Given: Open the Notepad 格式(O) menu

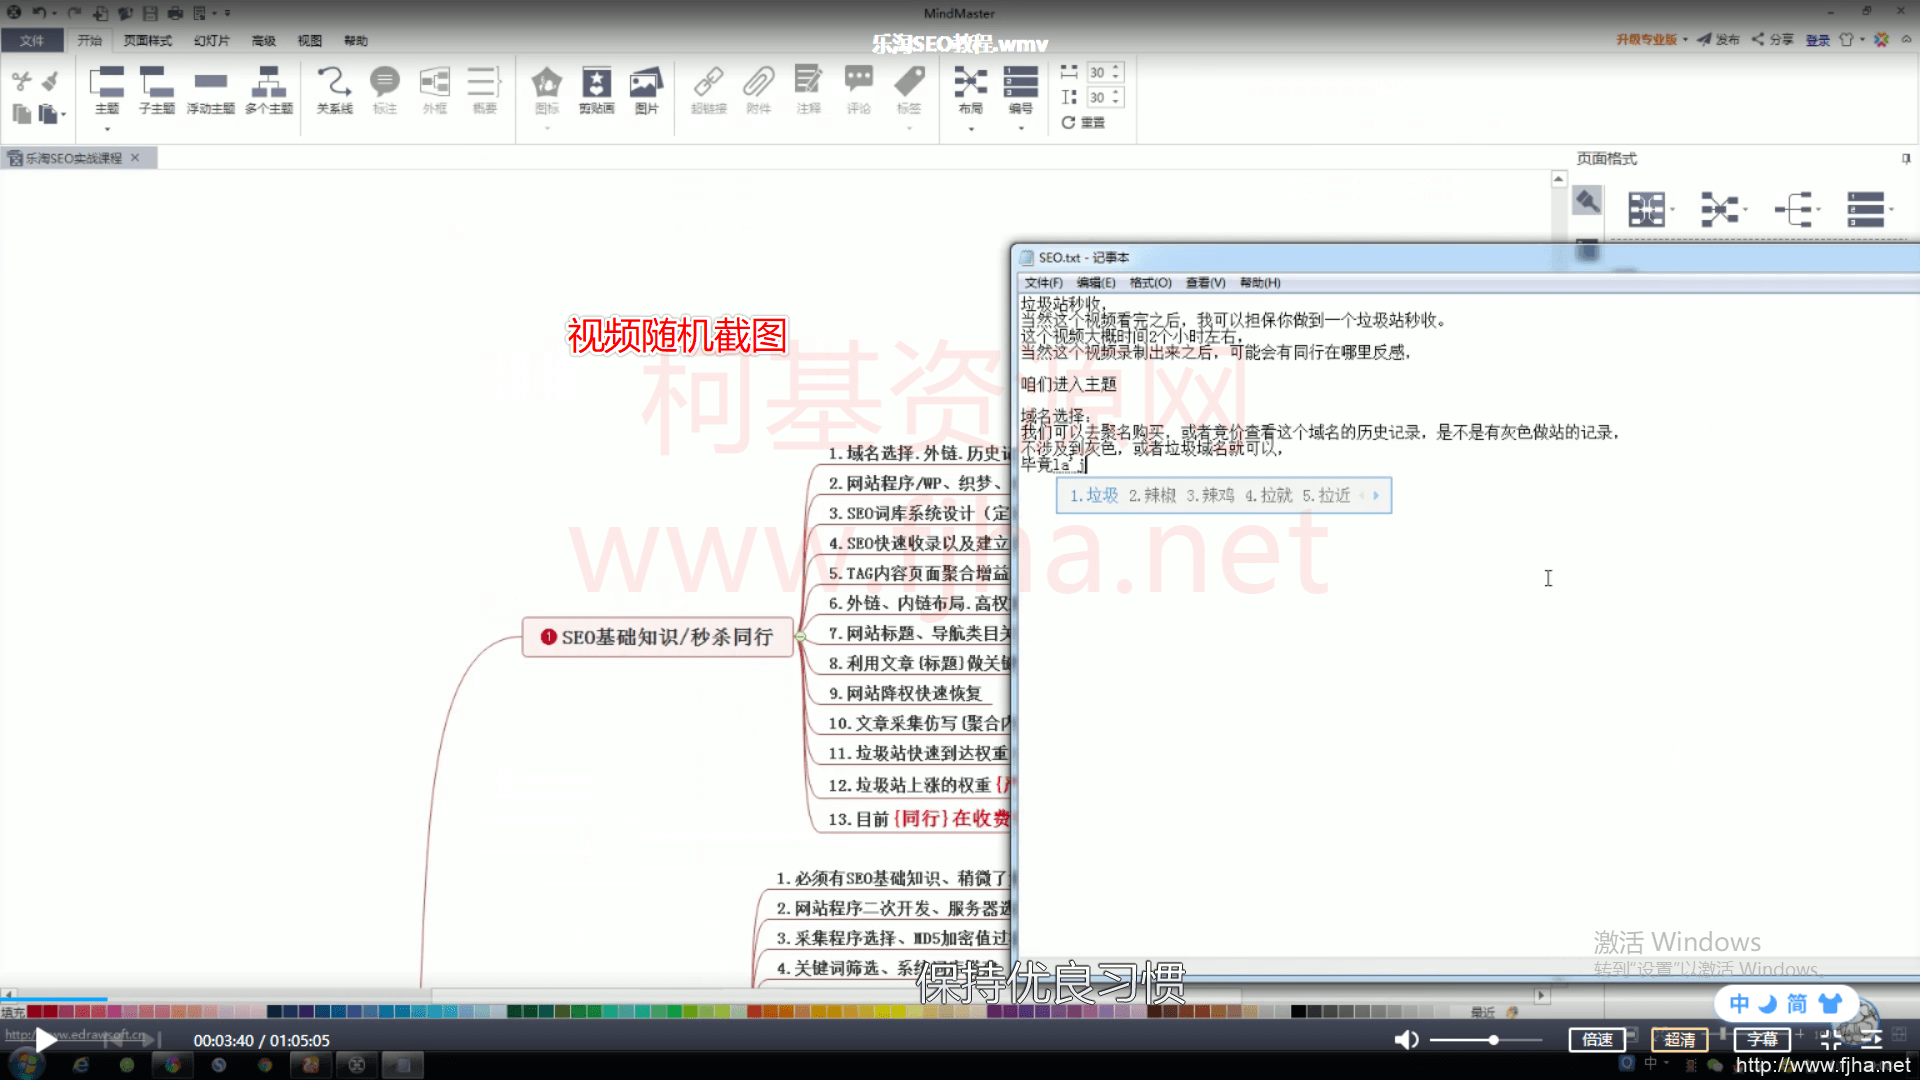Looking at the screenshot, I should tap(1150, 283).
